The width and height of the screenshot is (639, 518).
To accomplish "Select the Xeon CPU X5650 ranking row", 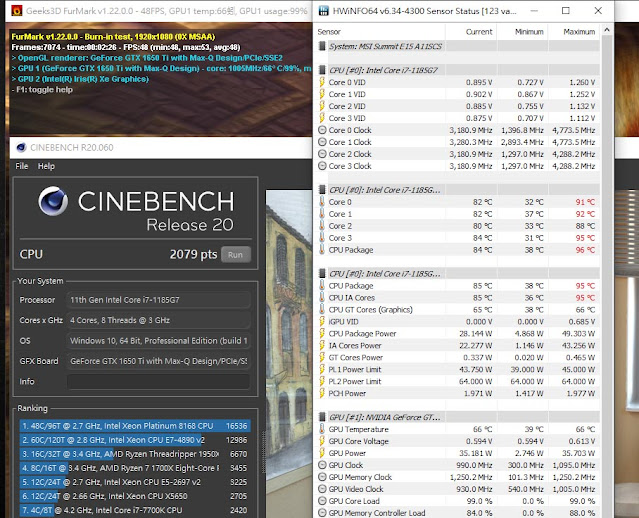I will (x=135, y=496).
